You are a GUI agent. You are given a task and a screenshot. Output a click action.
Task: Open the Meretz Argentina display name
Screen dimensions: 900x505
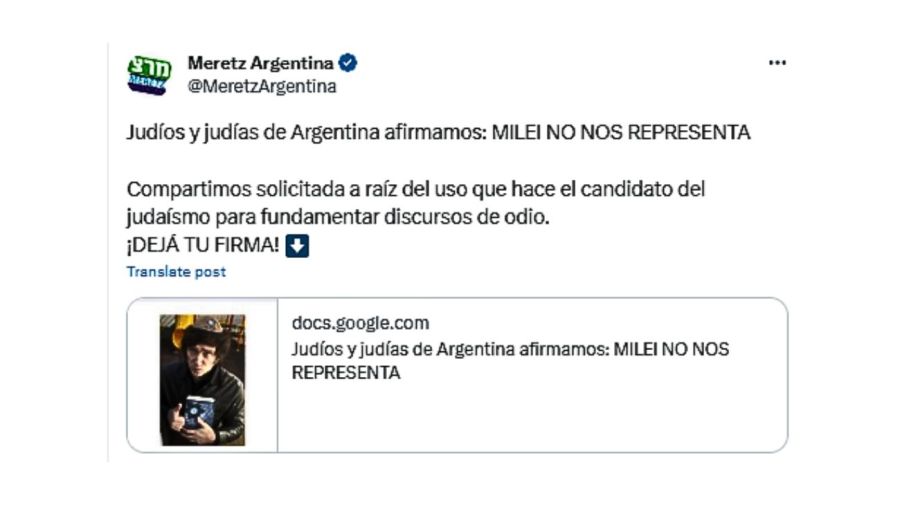pyautogui.click(x=260, y=63)
